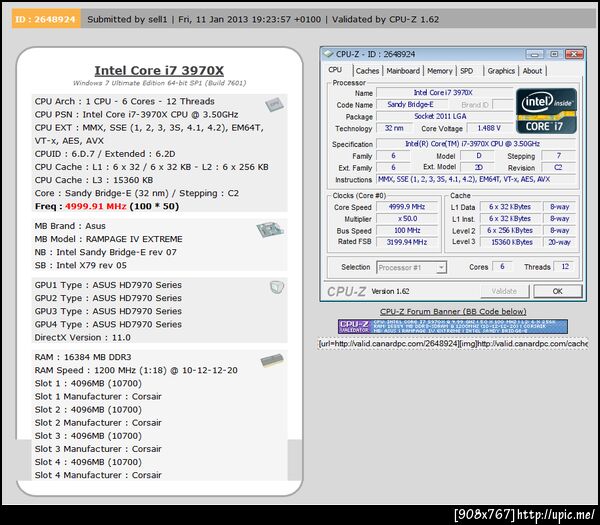Open the About tab
The image size is (600, 525).
pos(532,71)
